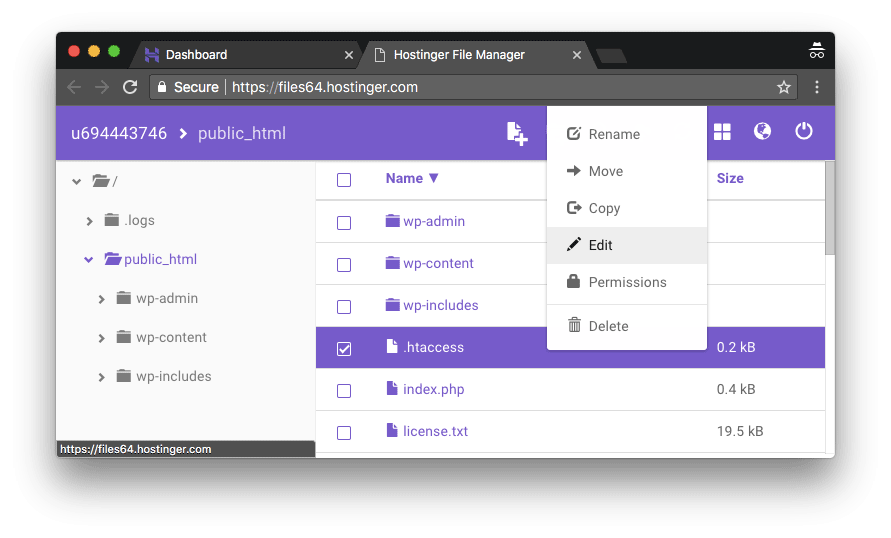Image resolution: width=891 pixels, height=538 pixels.
Task: Select Move from context menu
Action: pyautogui.click(x=627, y=171)
